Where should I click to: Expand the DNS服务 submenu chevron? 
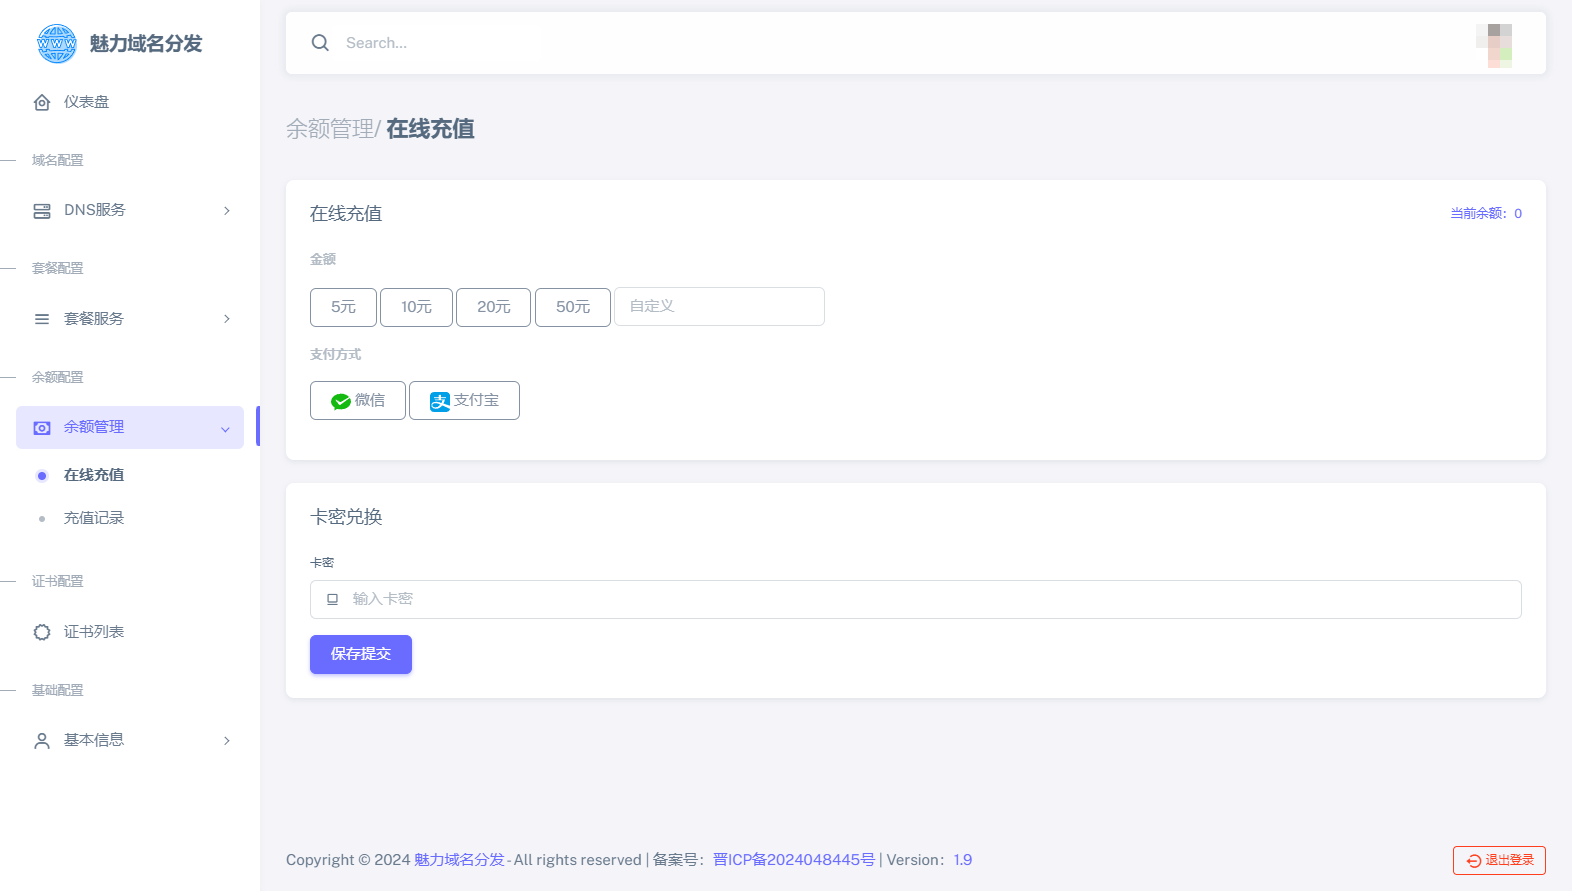coord(227,211)
